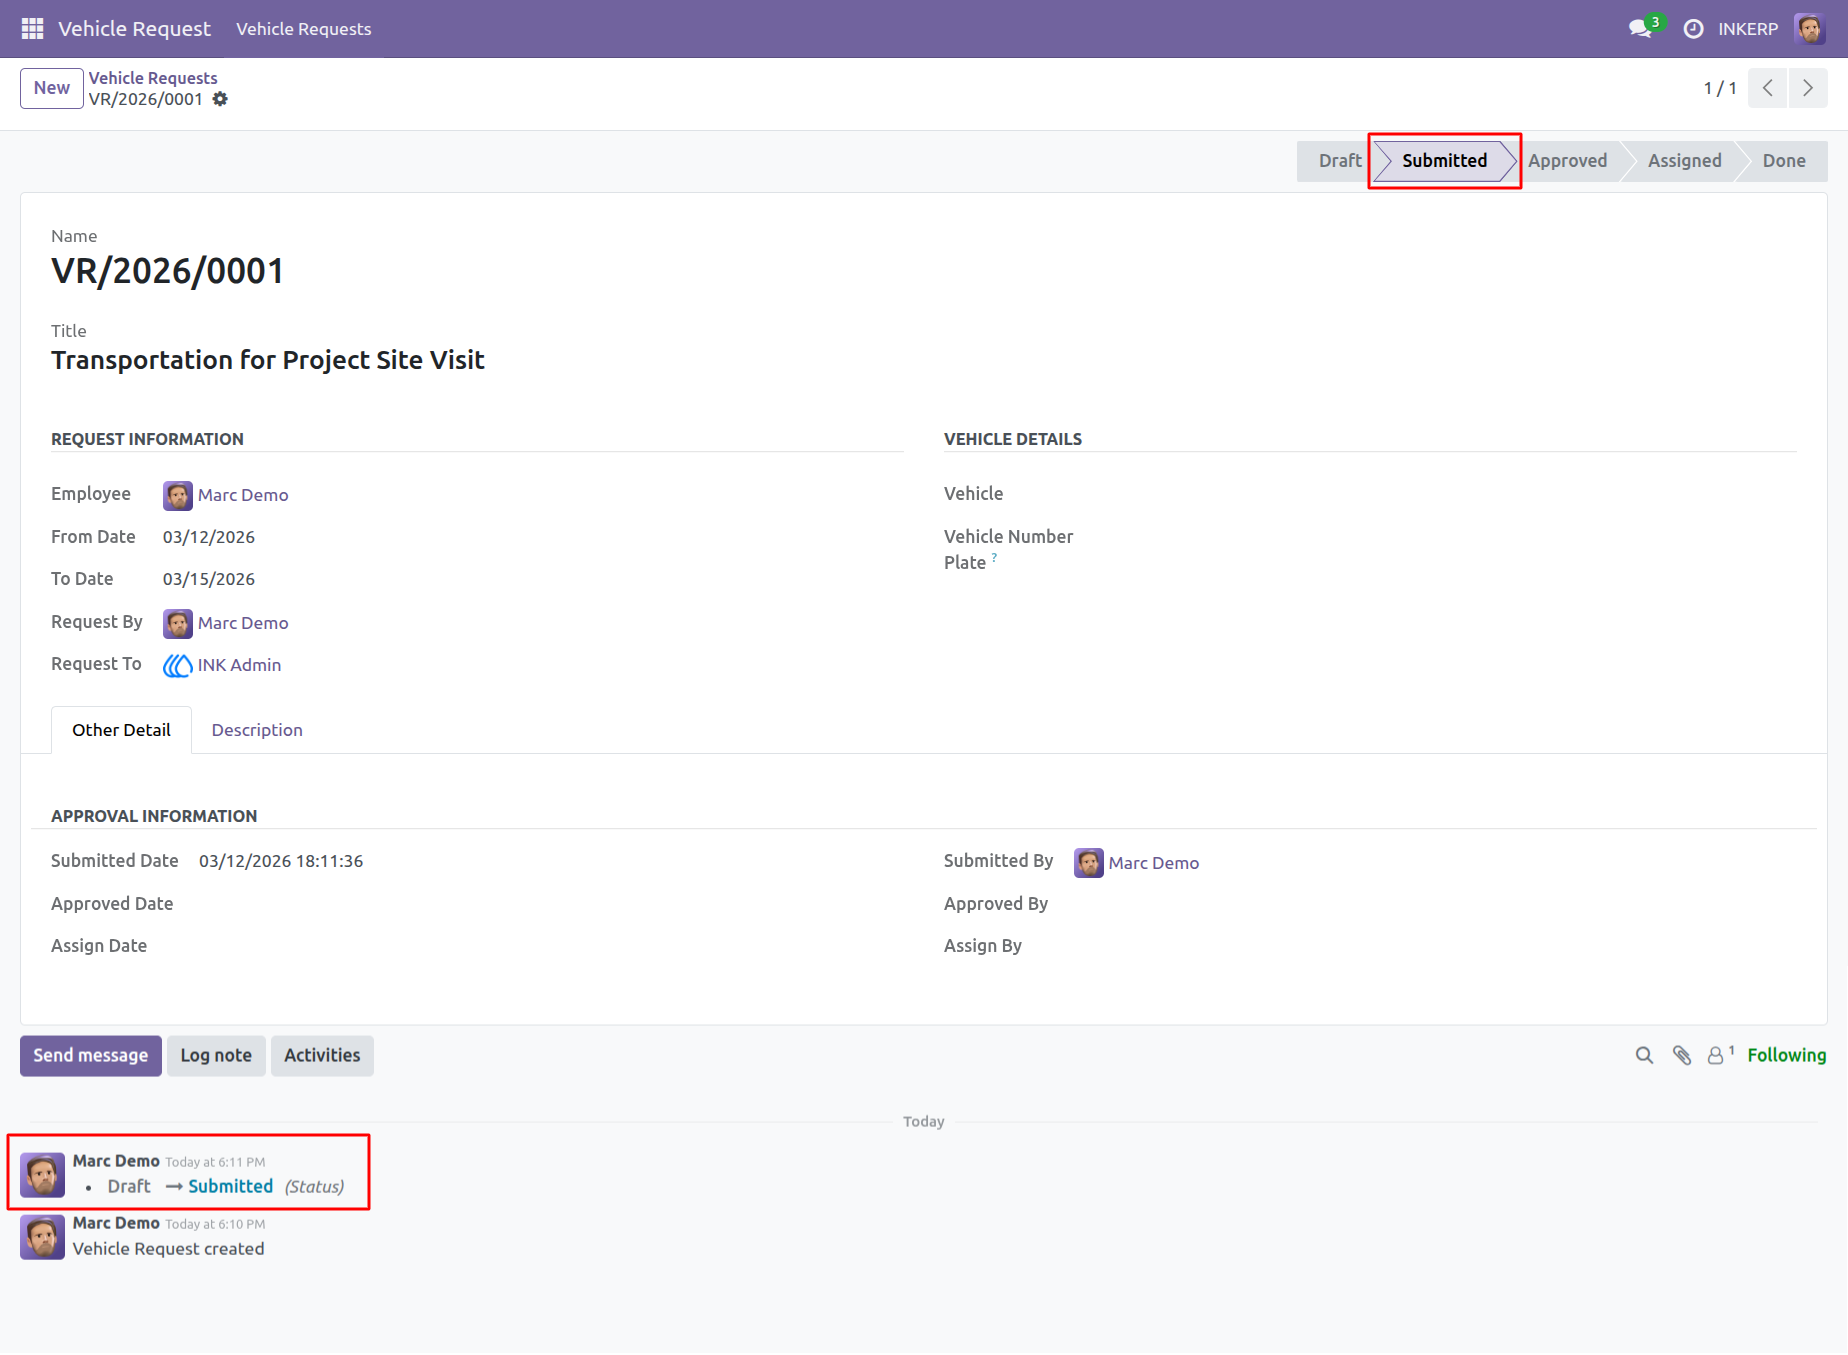This screenshot has height=1355, width=1848.
Task: Select the Approved status stage
Action: 1567,161
